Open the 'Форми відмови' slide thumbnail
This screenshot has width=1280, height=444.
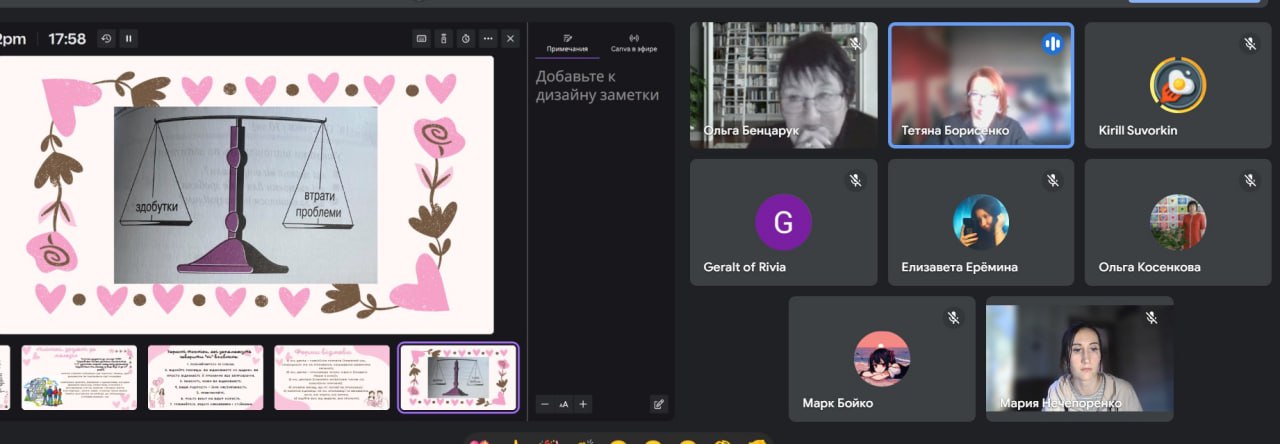click(332, 377)
